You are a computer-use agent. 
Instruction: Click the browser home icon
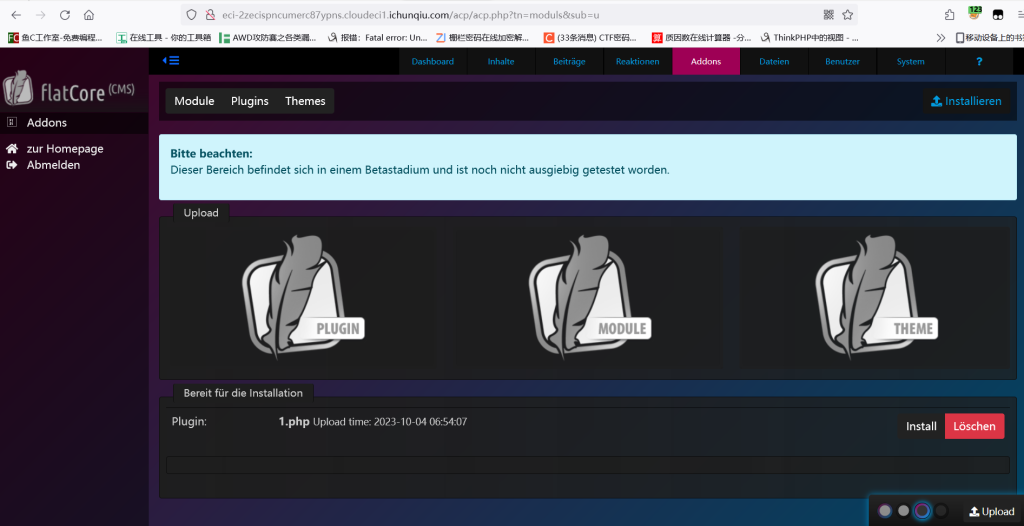[89, 15]
